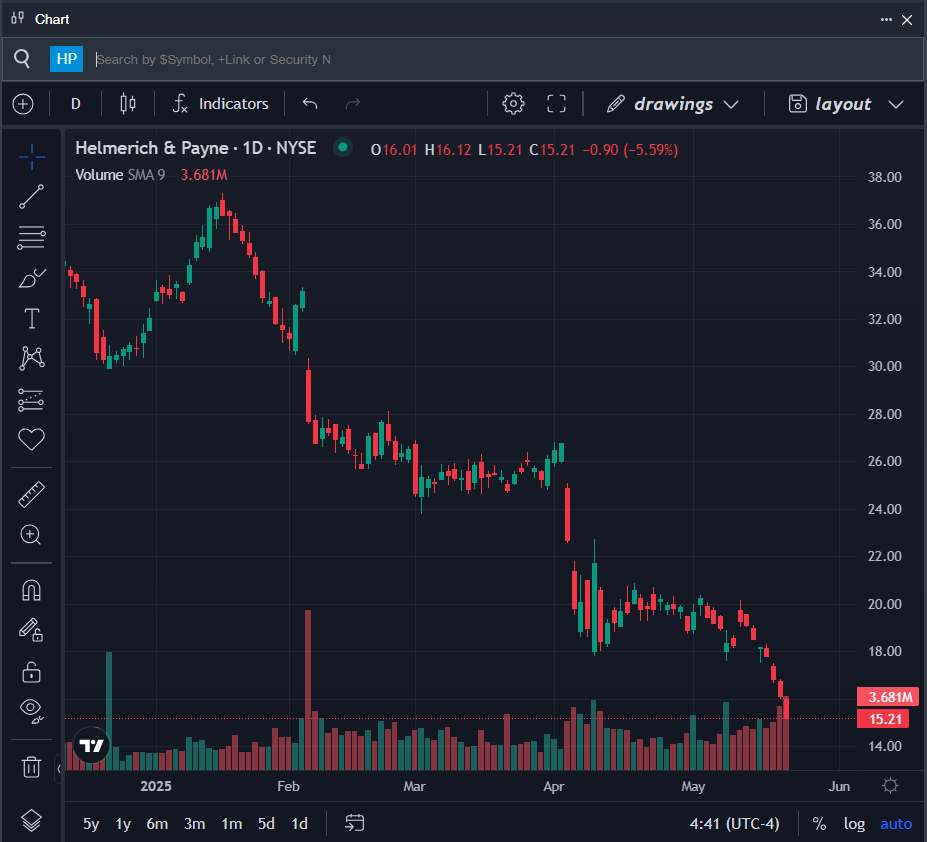The width and height of the screenshot is (927, 842).
Task: Click the chart panel header icon
Action: pos(18,18)
